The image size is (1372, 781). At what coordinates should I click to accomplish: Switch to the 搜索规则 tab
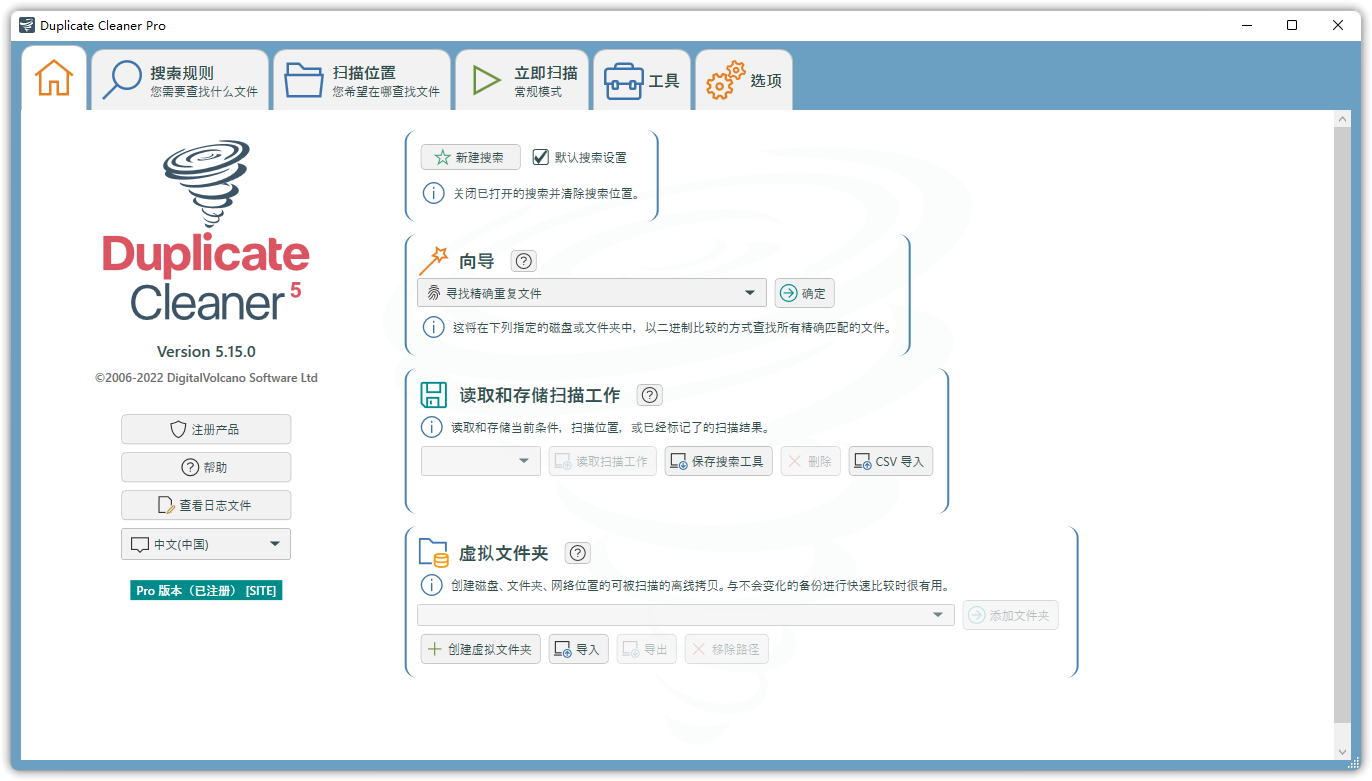tap(180, 81)
